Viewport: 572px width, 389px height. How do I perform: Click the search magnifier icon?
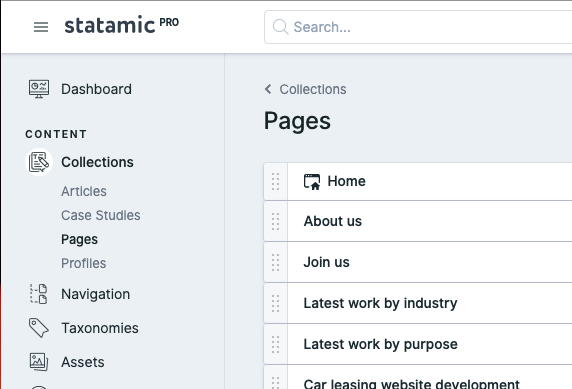pyautogui.click(x=281, y=27)
